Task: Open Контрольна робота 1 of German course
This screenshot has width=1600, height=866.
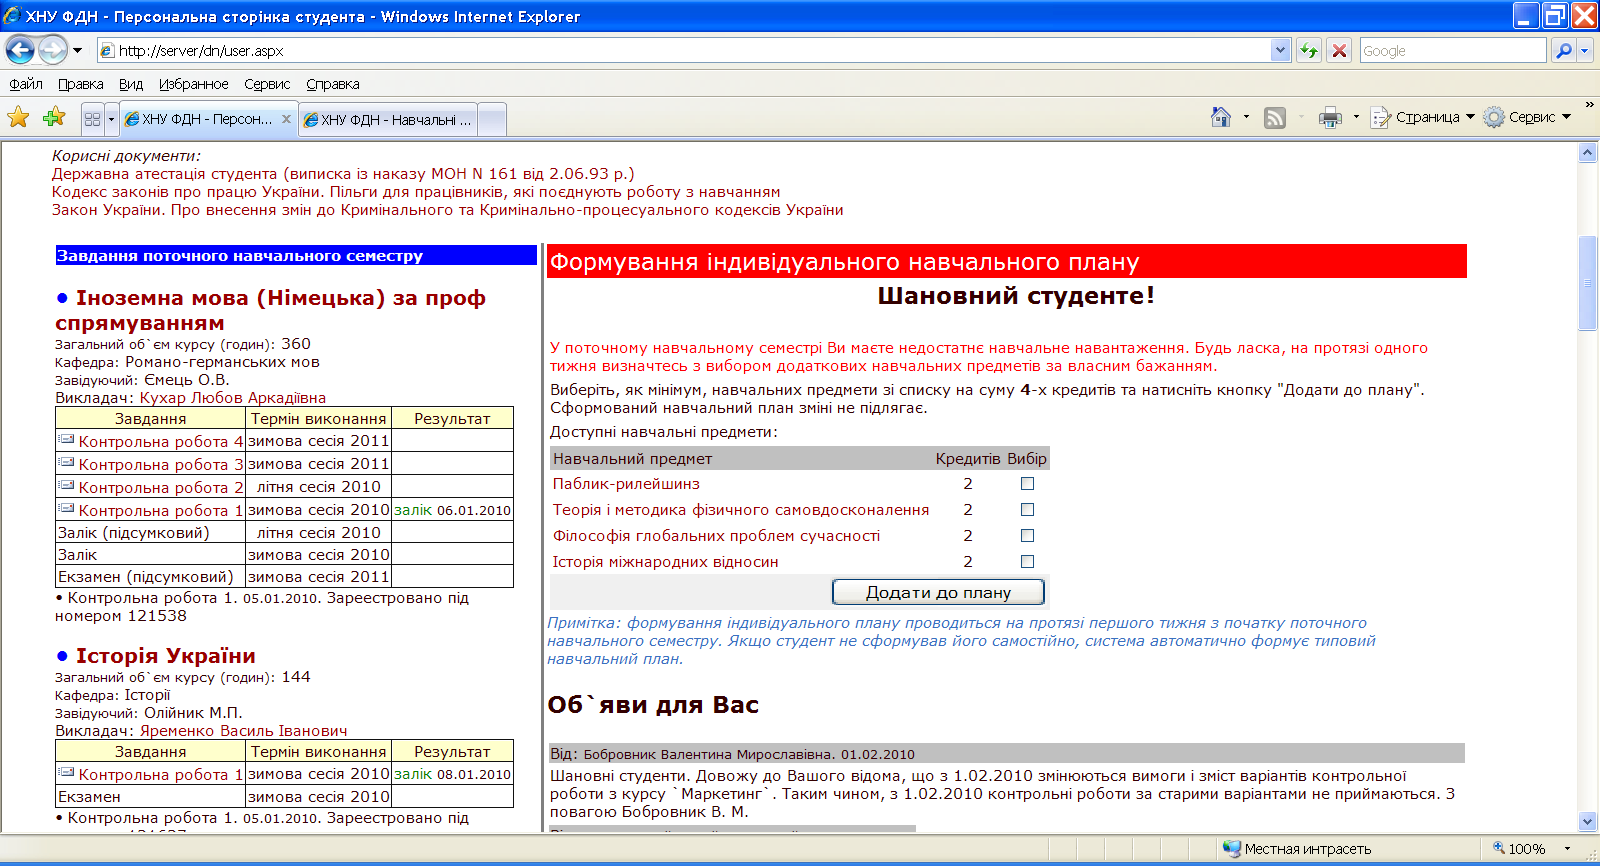Action: [161, 510]
